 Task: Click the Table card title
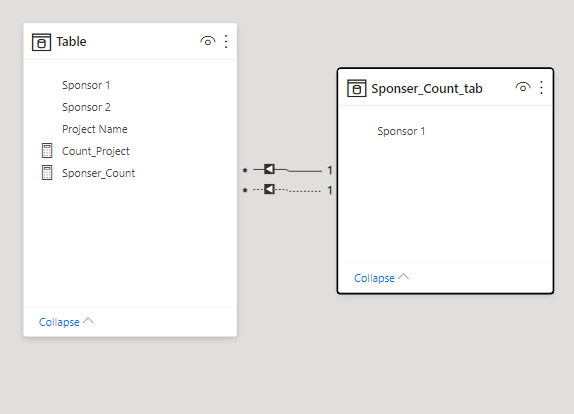click(x=71, y=42)
